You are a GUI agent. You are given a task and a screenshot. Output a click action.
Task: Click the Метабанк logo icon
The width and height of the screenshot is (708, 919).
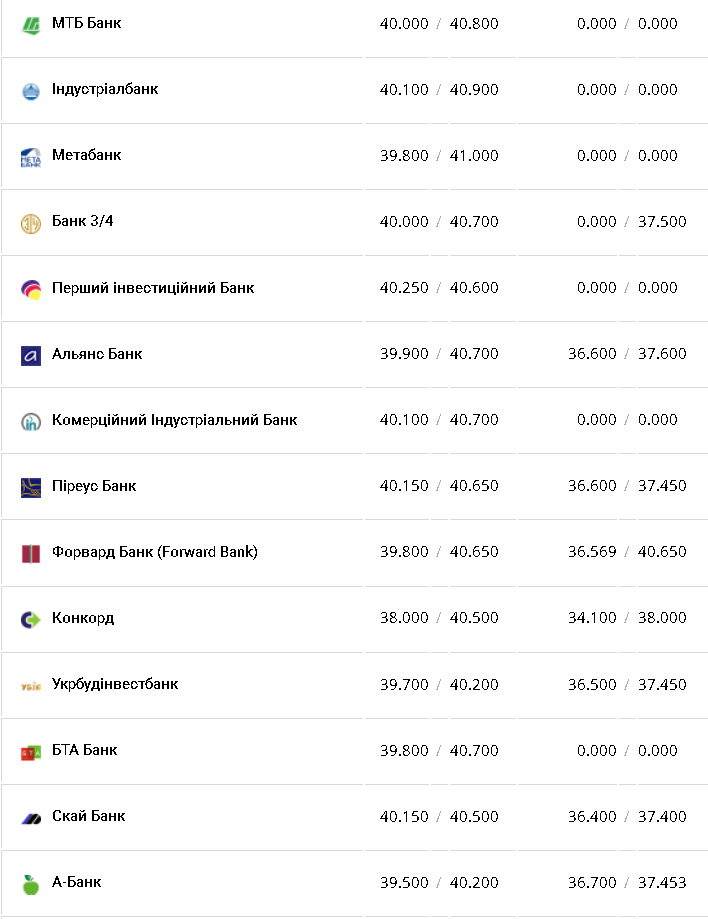point(31,157)
